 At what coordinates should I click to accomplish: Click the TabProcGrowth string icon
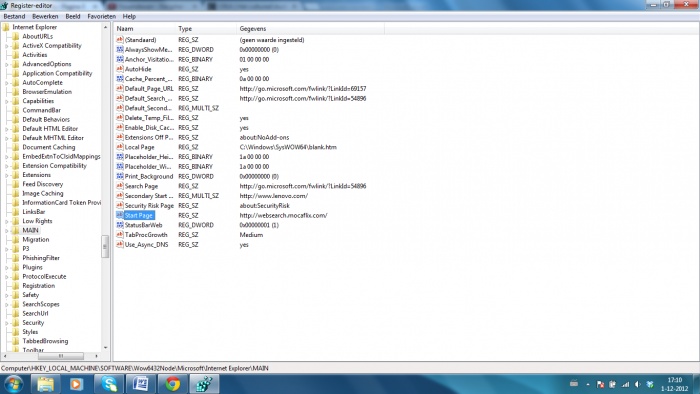(120, 235)
